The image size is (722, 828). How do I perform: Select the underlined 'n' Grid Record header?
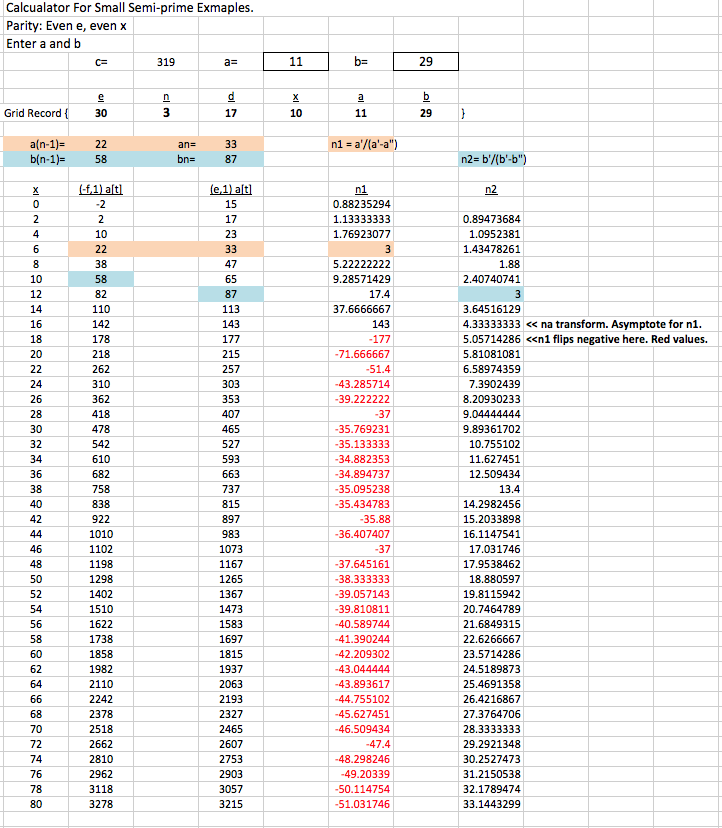tap(166, 97)
